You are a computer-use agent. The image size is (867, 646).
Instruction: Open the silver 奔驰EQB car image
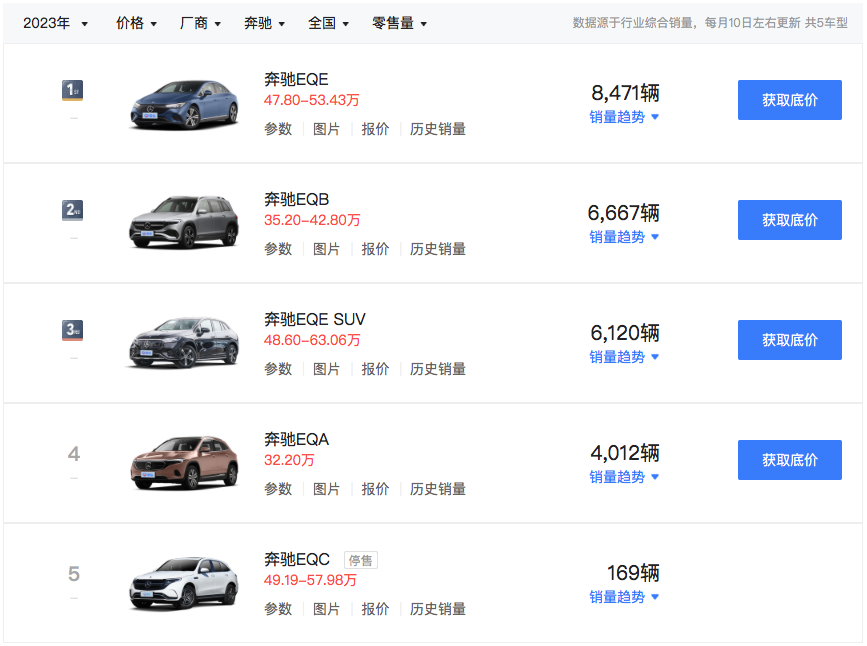[184, 222]
